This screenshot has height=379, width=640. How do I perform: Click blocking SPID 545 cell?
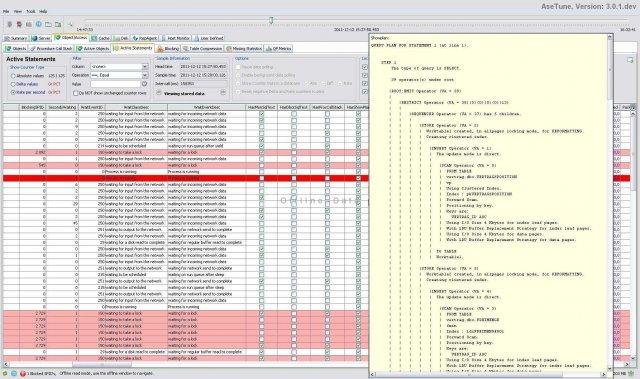(32, 165)
